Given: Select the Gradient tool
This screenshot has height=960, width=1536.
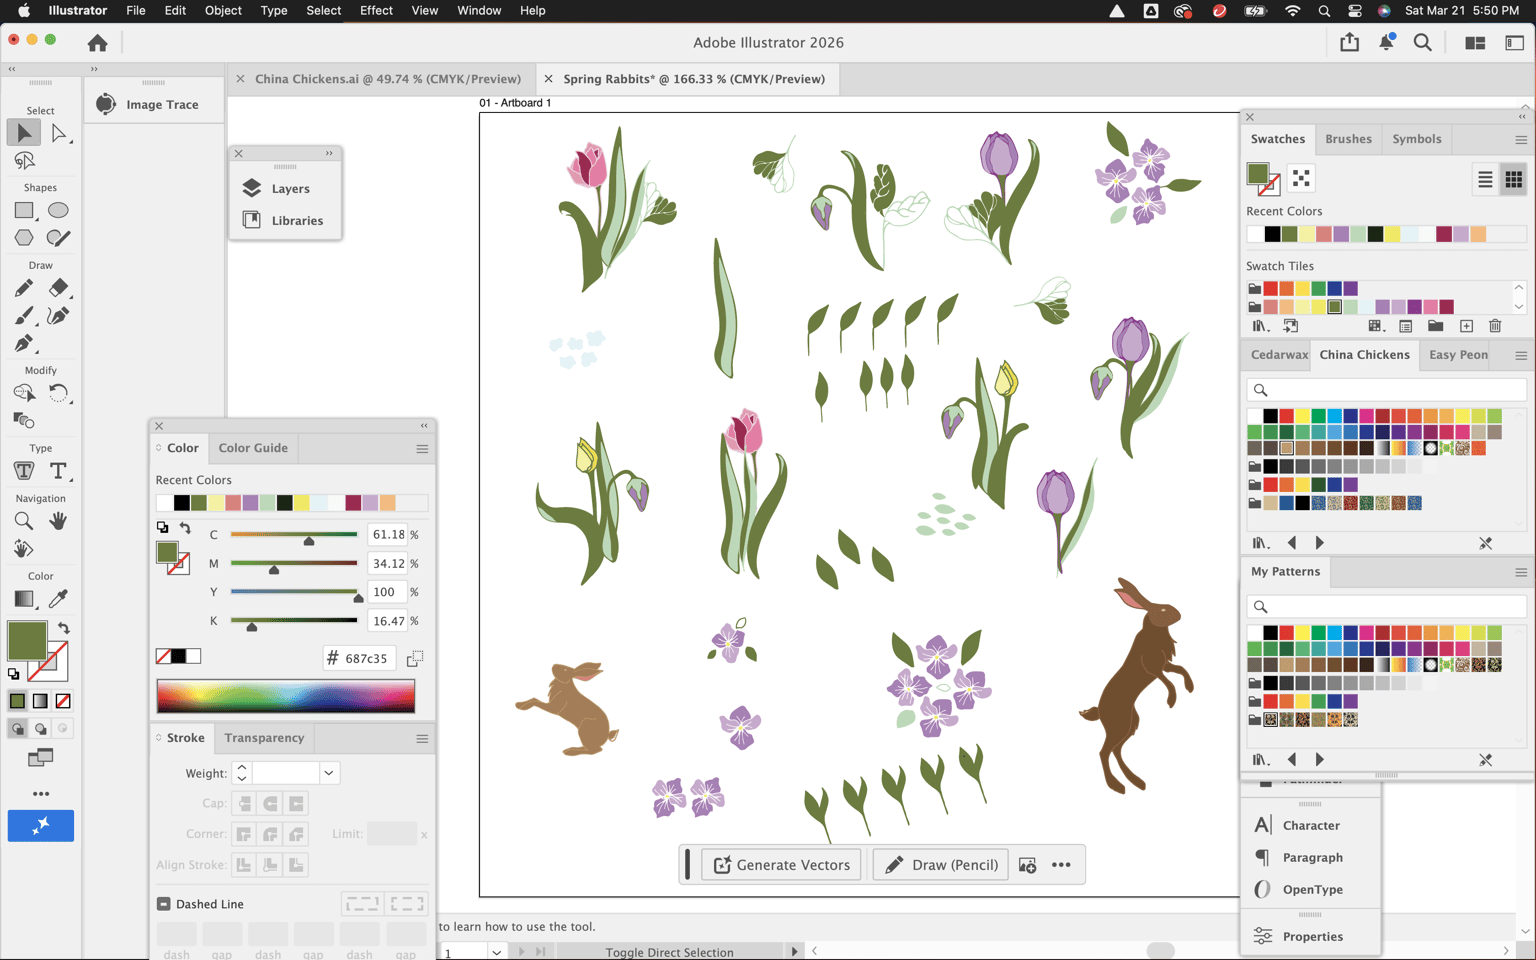Looking at the screenshot, I should (24, 599).
